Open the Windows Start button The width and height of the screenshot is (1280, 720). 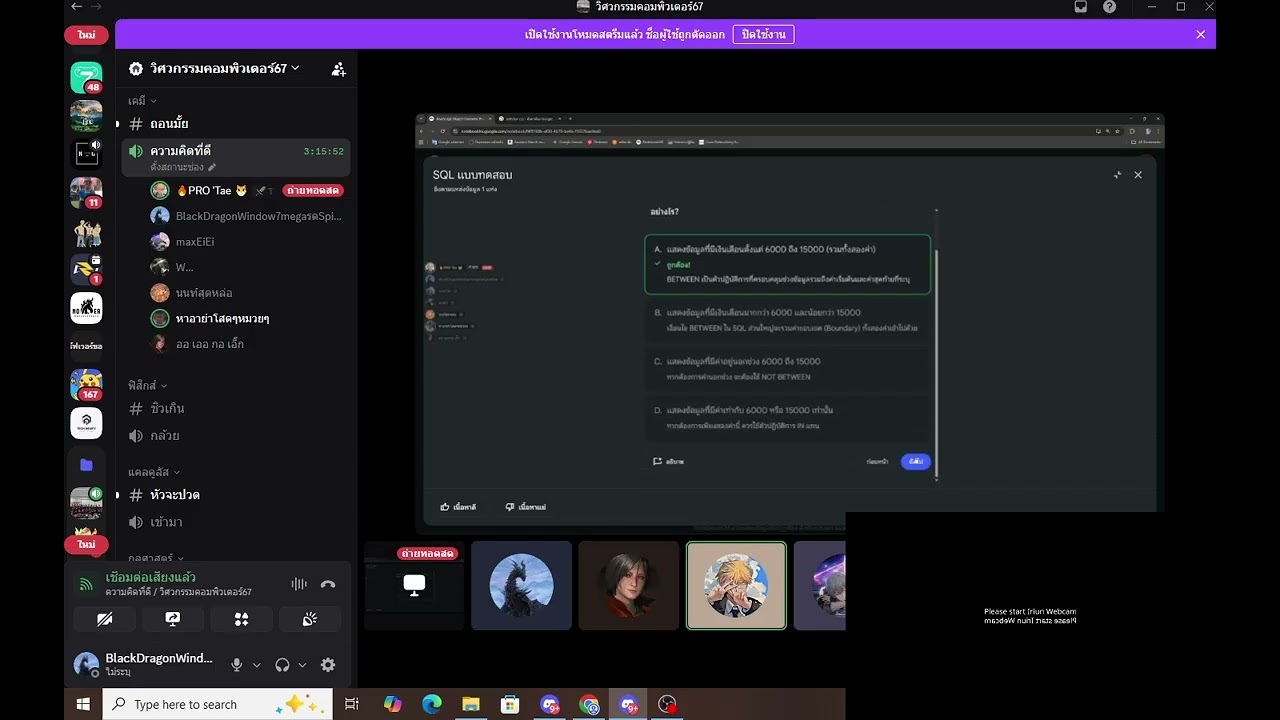83,704
